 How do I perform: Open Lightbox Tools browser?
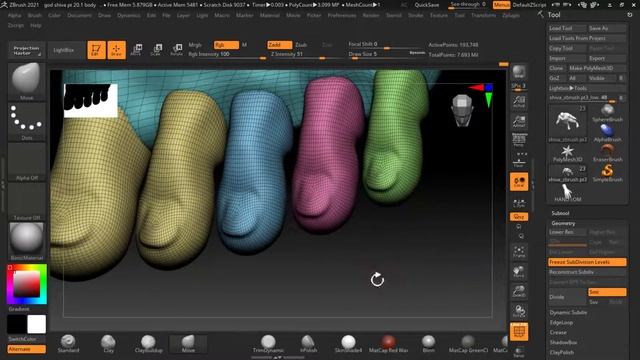(x=587, y=88)
